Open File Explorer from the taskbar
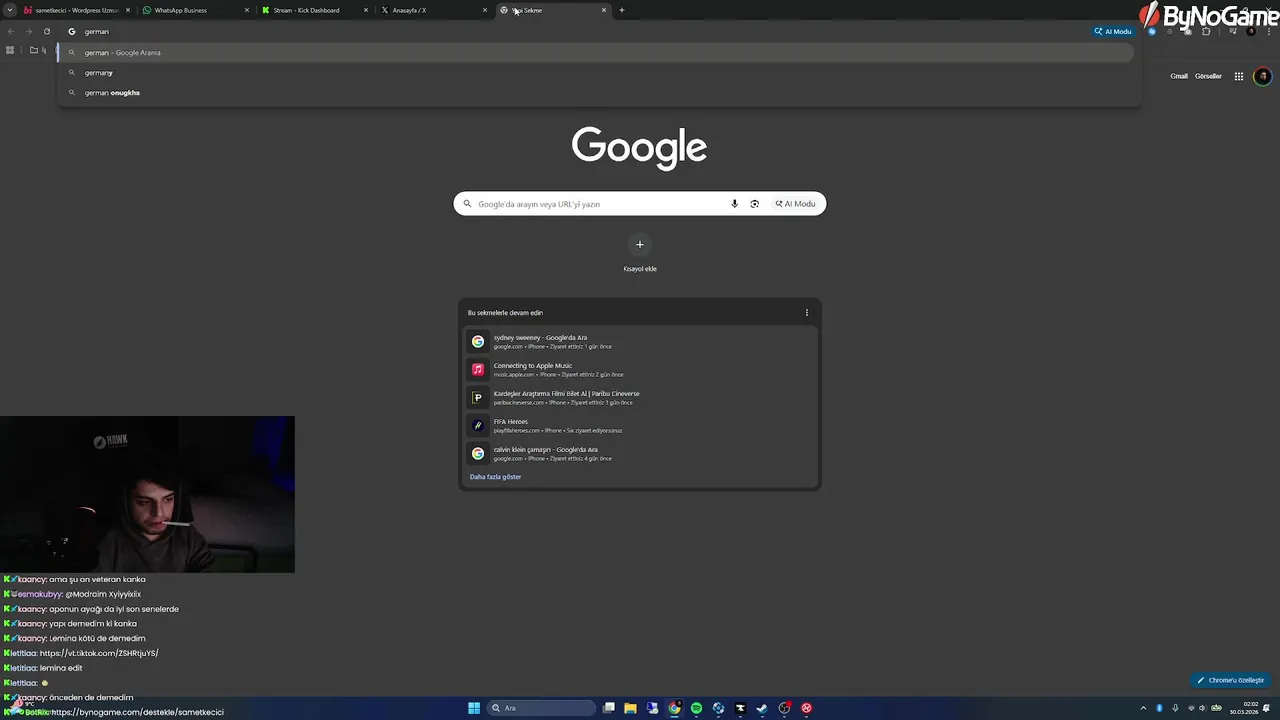This screenshot has height=720, width=1280. 630,708
